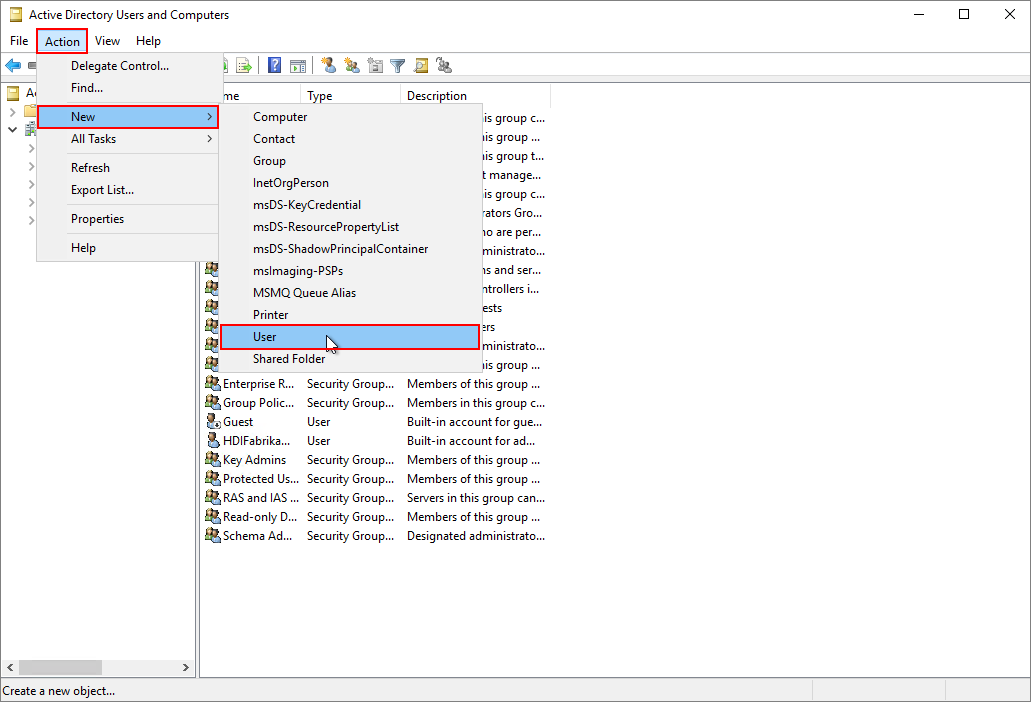This screenshot has width=1031, height=702.
Task: Click the right arrow of the tree pane scrollbar
Action: click(185, 667)
